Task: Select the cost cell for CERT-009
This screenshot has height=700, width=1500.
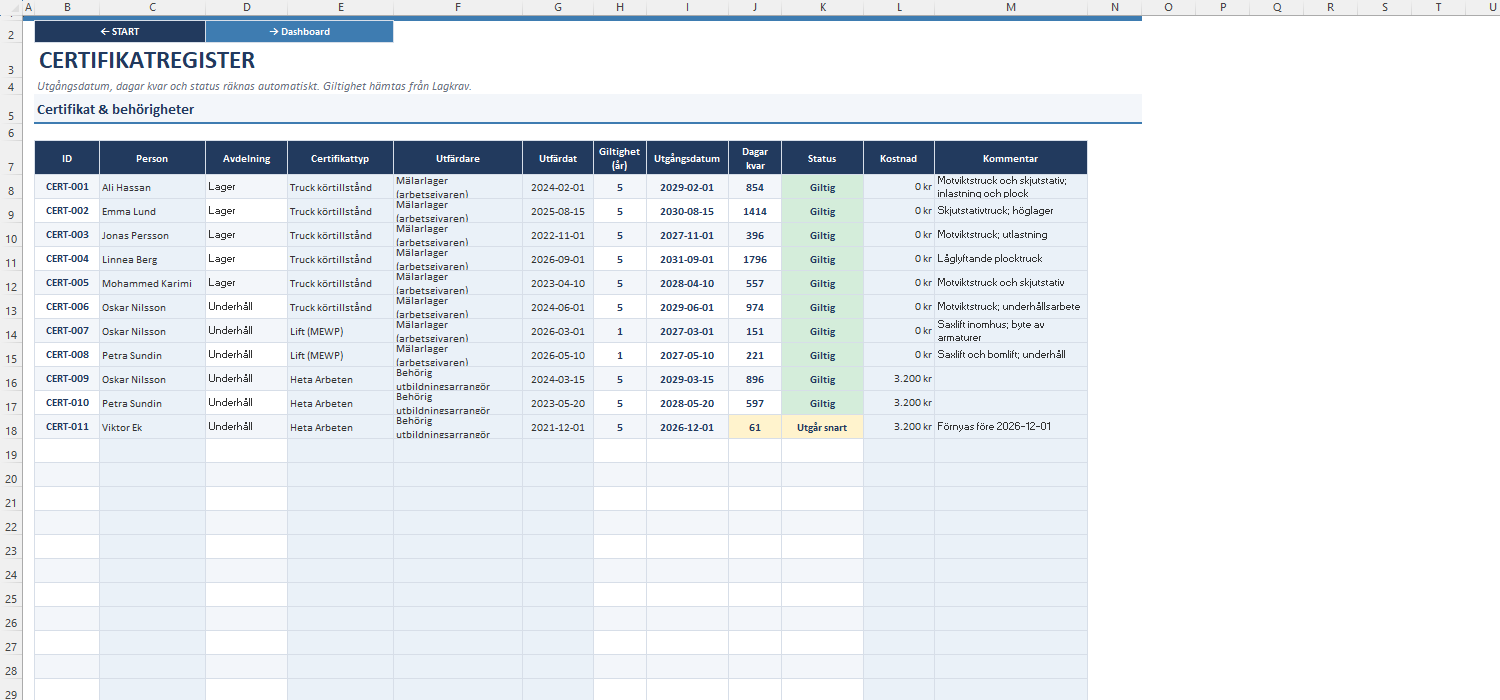Action: [899, 379]
